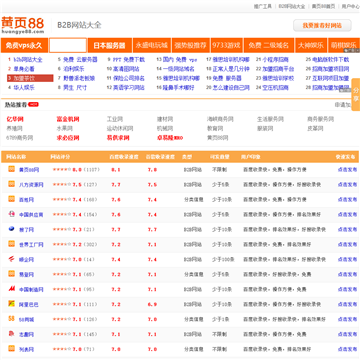Open 用户中心 in the top bar

351,6
